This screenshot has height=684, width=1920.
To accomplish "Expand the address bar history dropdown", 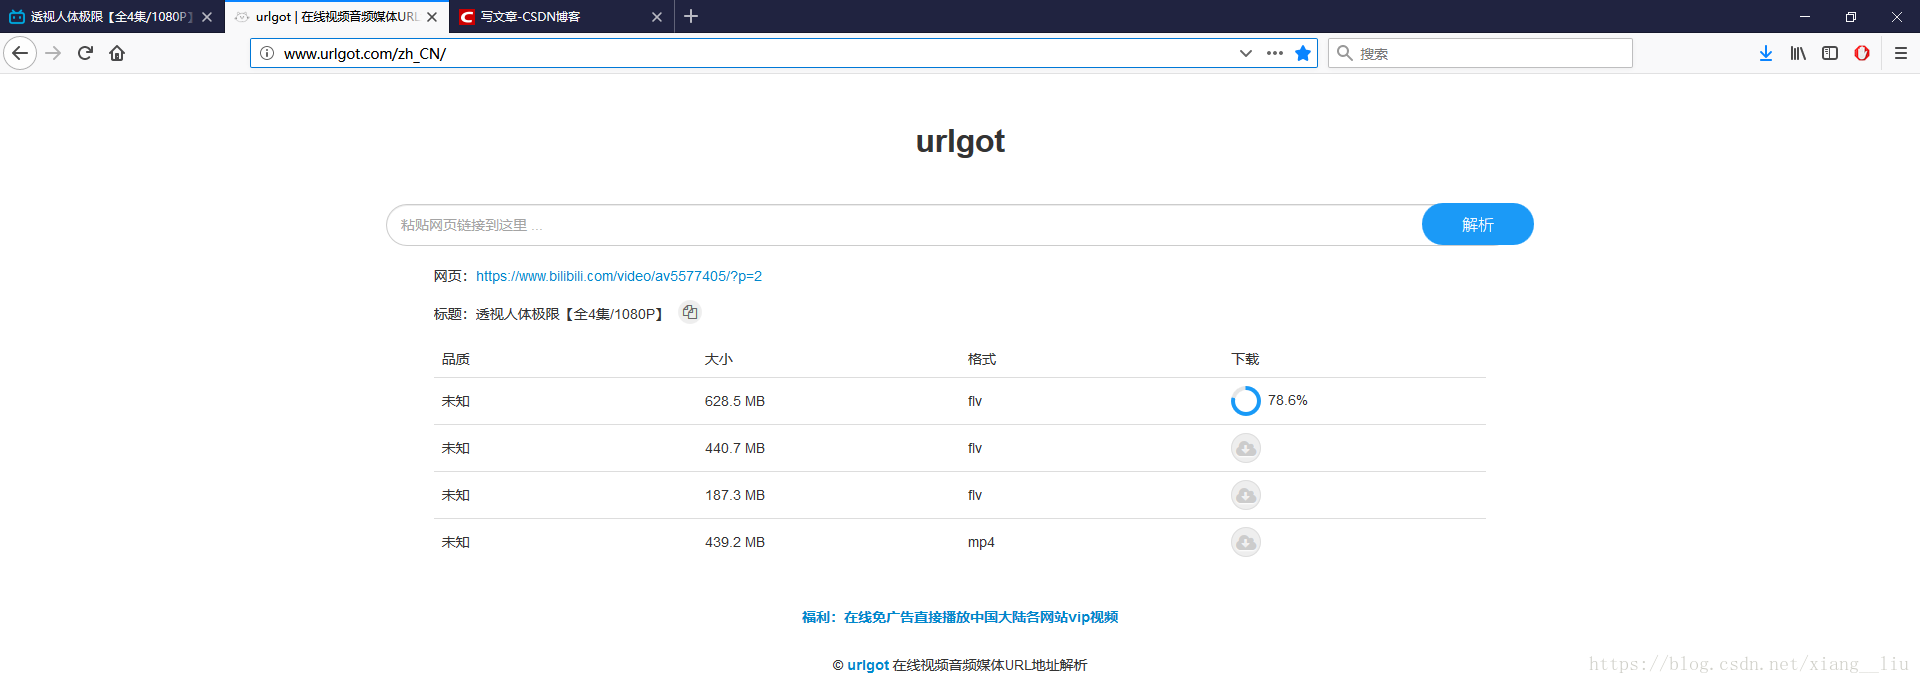I will [x=1246, y=53].
